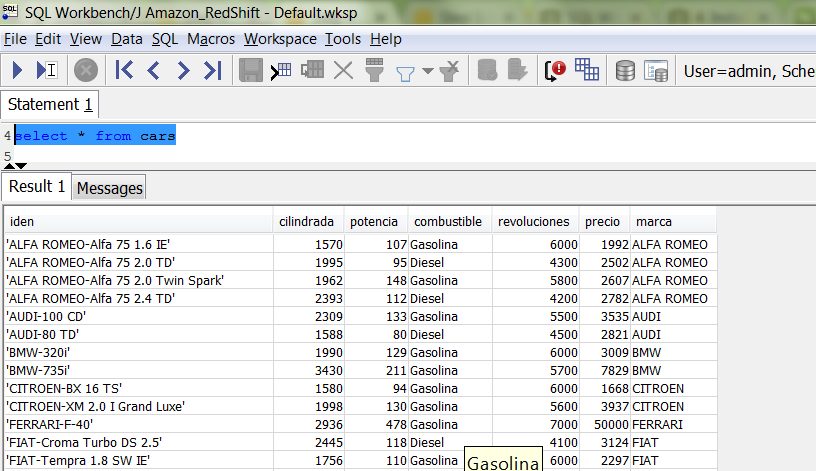Viewport: 816px width, 471px height.
Task: Click the Cancel execution icon
Action: [86, 70]
